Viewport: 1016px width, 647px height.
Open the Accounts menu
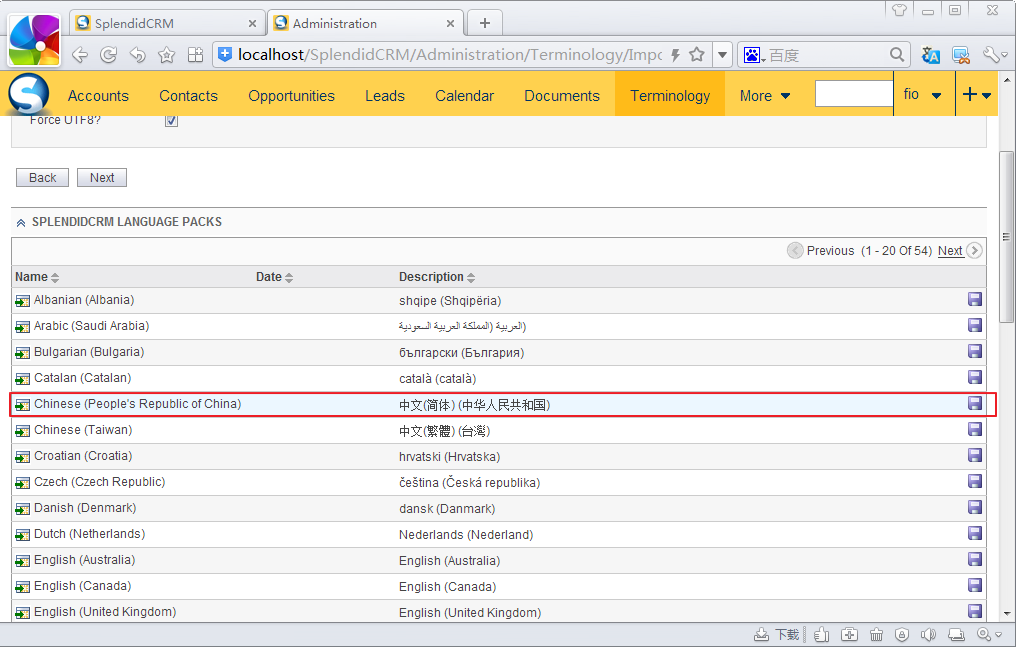[x=98, y=96]
